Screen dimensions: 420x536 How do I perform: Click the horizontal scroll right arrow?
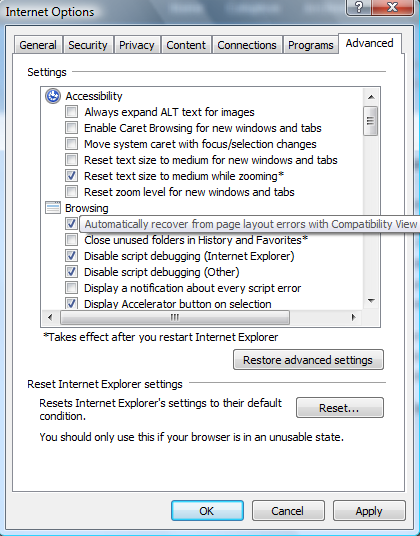[x=354, y=318]
